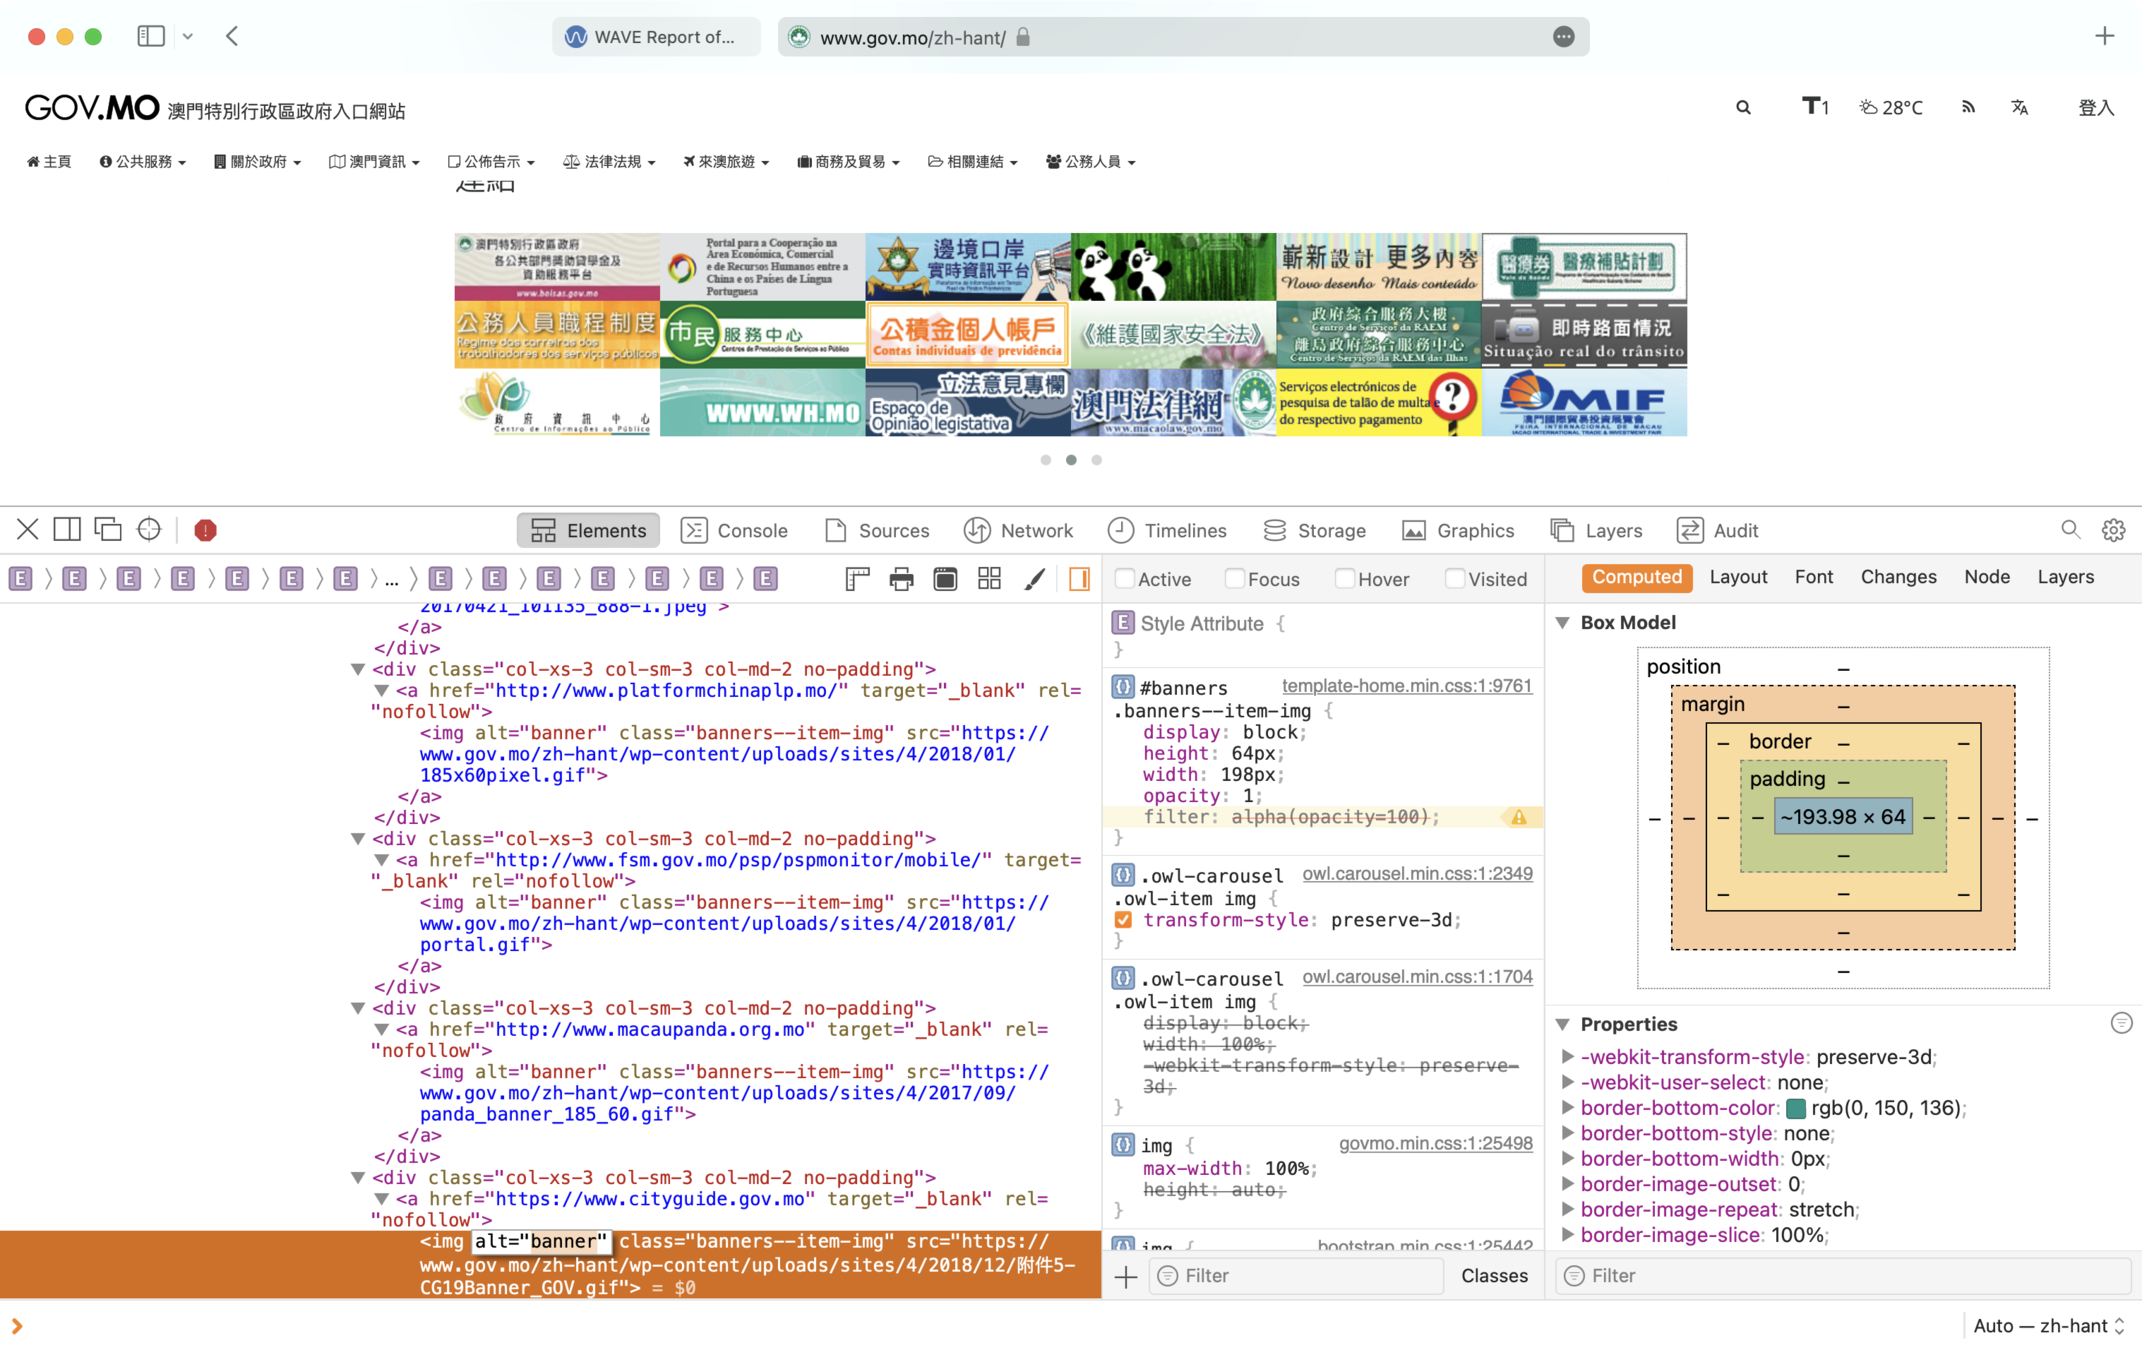Click the border-bottom-color teal swatch
Screen dimensions: 2142x1350
1796,1108
